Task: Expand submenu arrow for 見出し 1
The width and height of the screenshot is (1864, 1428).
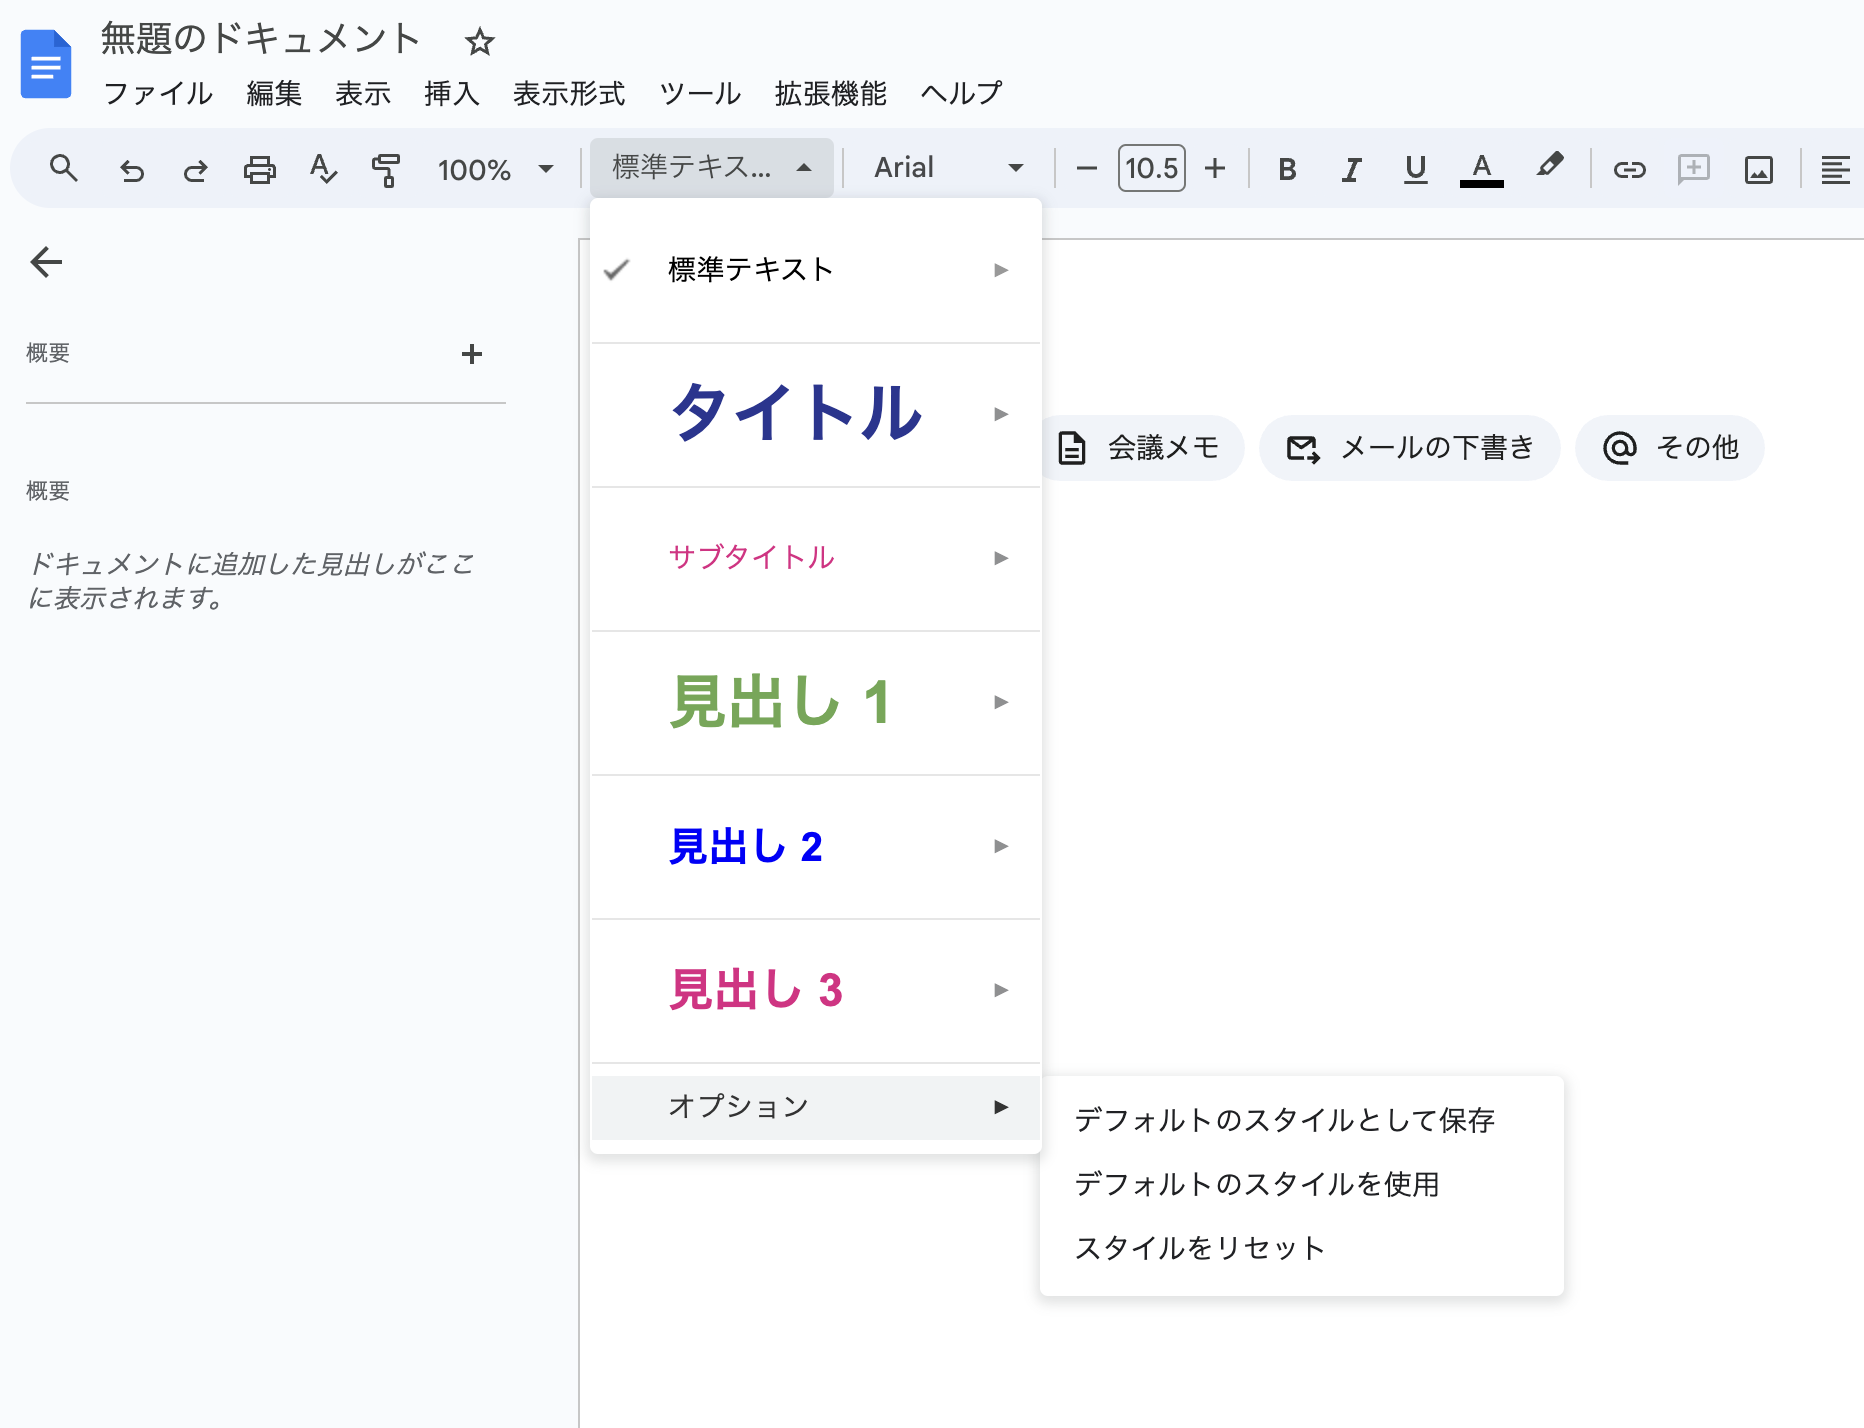Action: (1001, 702)
